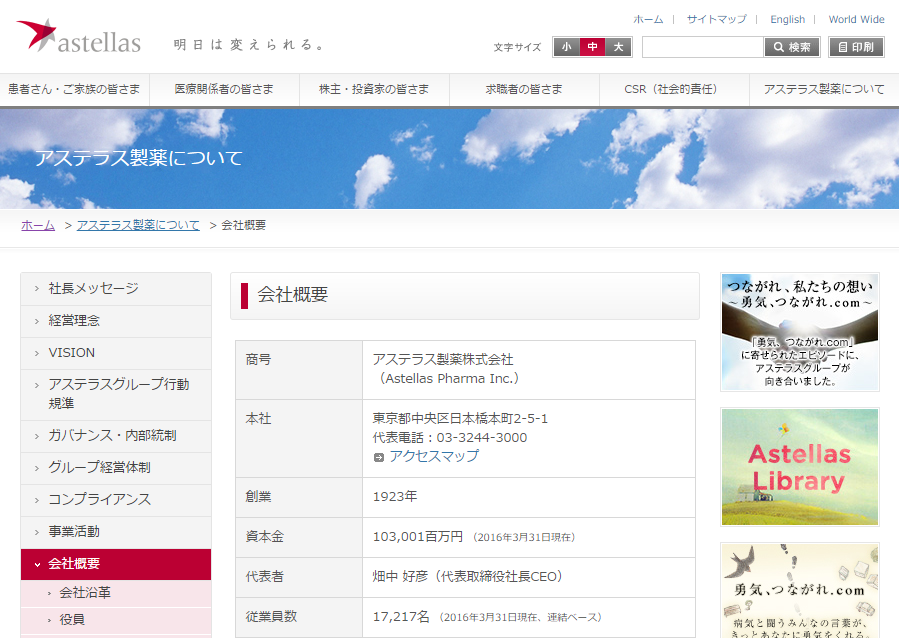Click arrow icon beside アクセスマップ
This screenshot has height=638, width=899.
tap(378, 457)
